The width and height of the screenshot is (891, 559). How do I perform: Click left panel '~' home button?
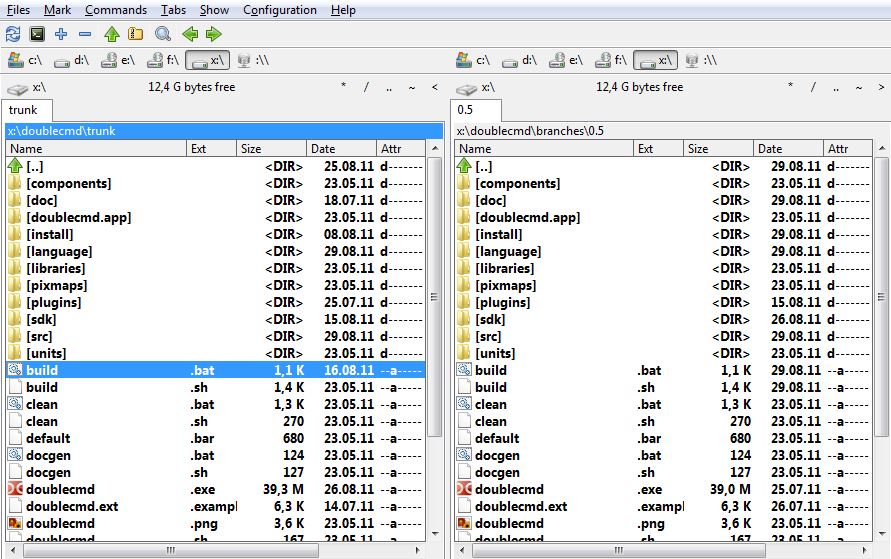pos(412,87)
